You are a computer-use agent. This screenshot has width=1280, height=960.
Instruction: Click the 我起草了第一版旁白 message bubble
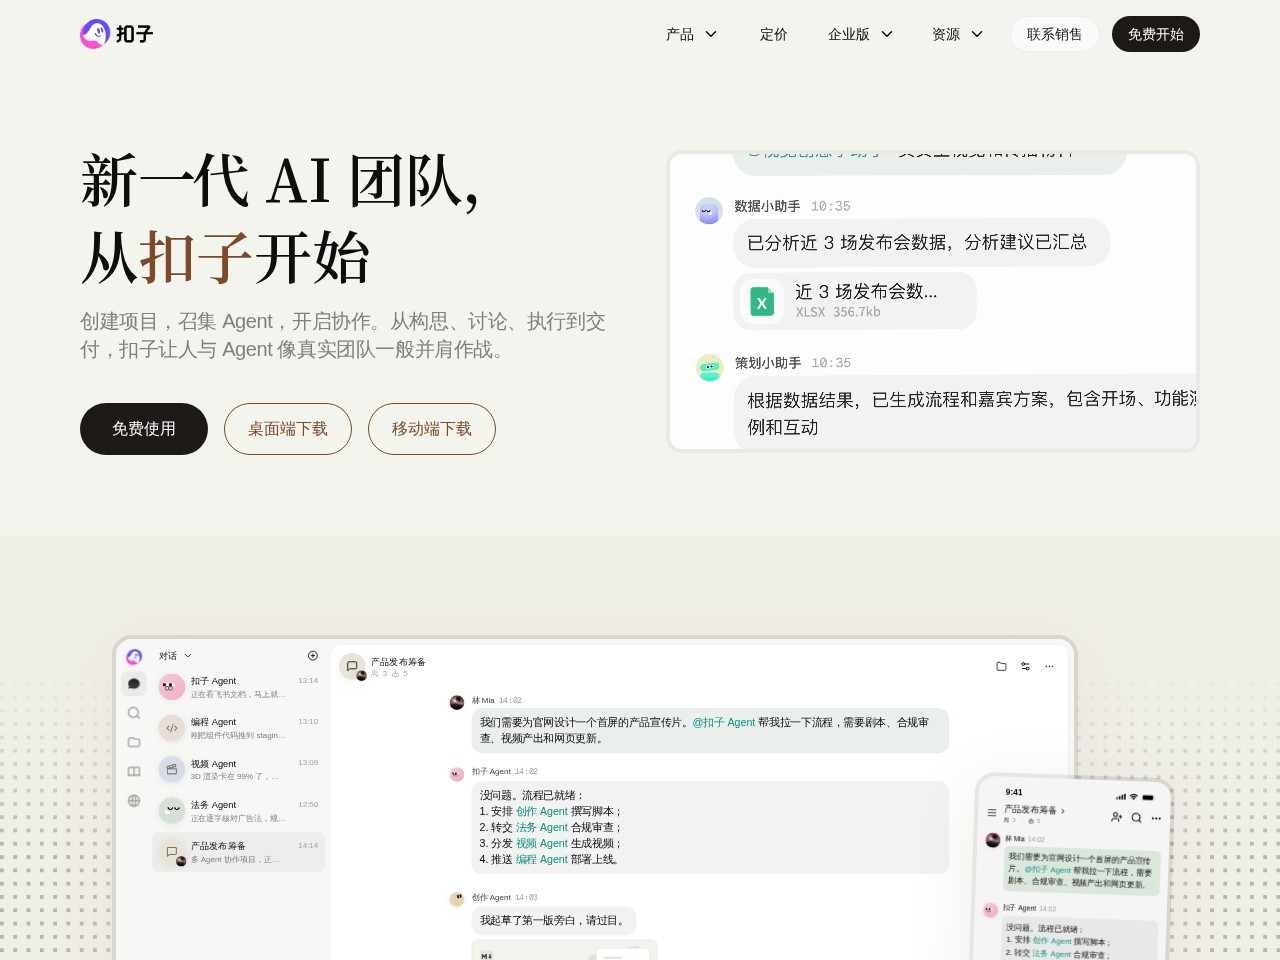pyautogui.click(x=554, y=921)
